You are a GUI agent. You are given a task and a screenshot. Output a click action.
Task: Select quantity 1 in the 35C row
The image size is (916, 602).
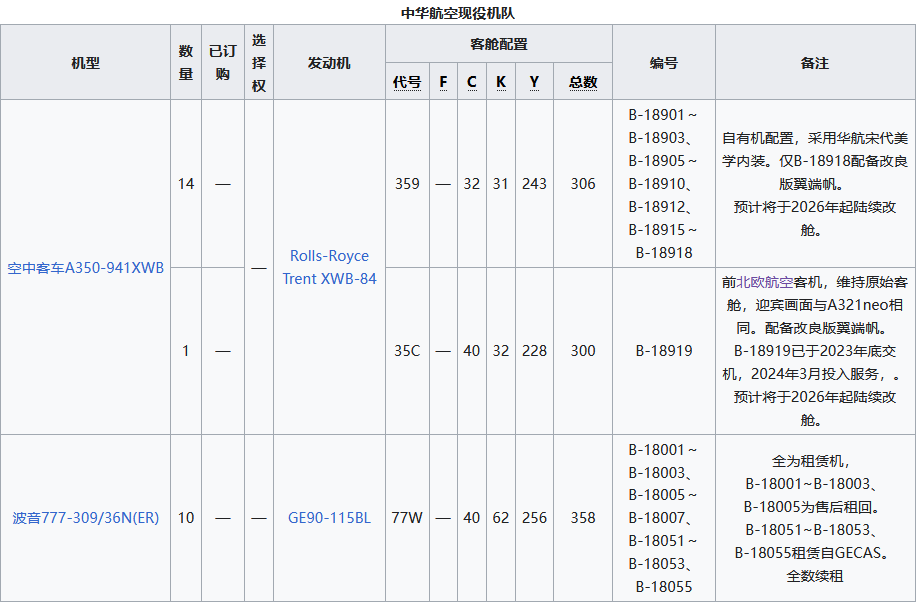coord(186,351)
